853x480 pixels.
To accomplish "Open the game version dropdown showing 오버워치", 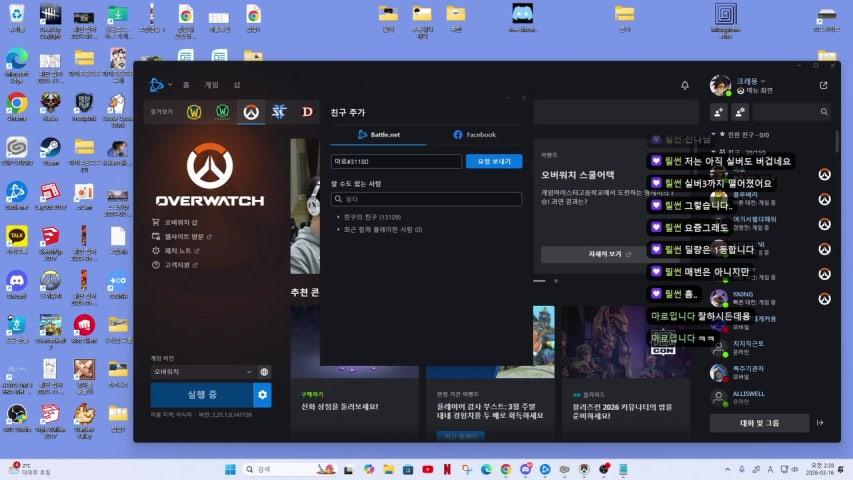I will pos(202,372).
